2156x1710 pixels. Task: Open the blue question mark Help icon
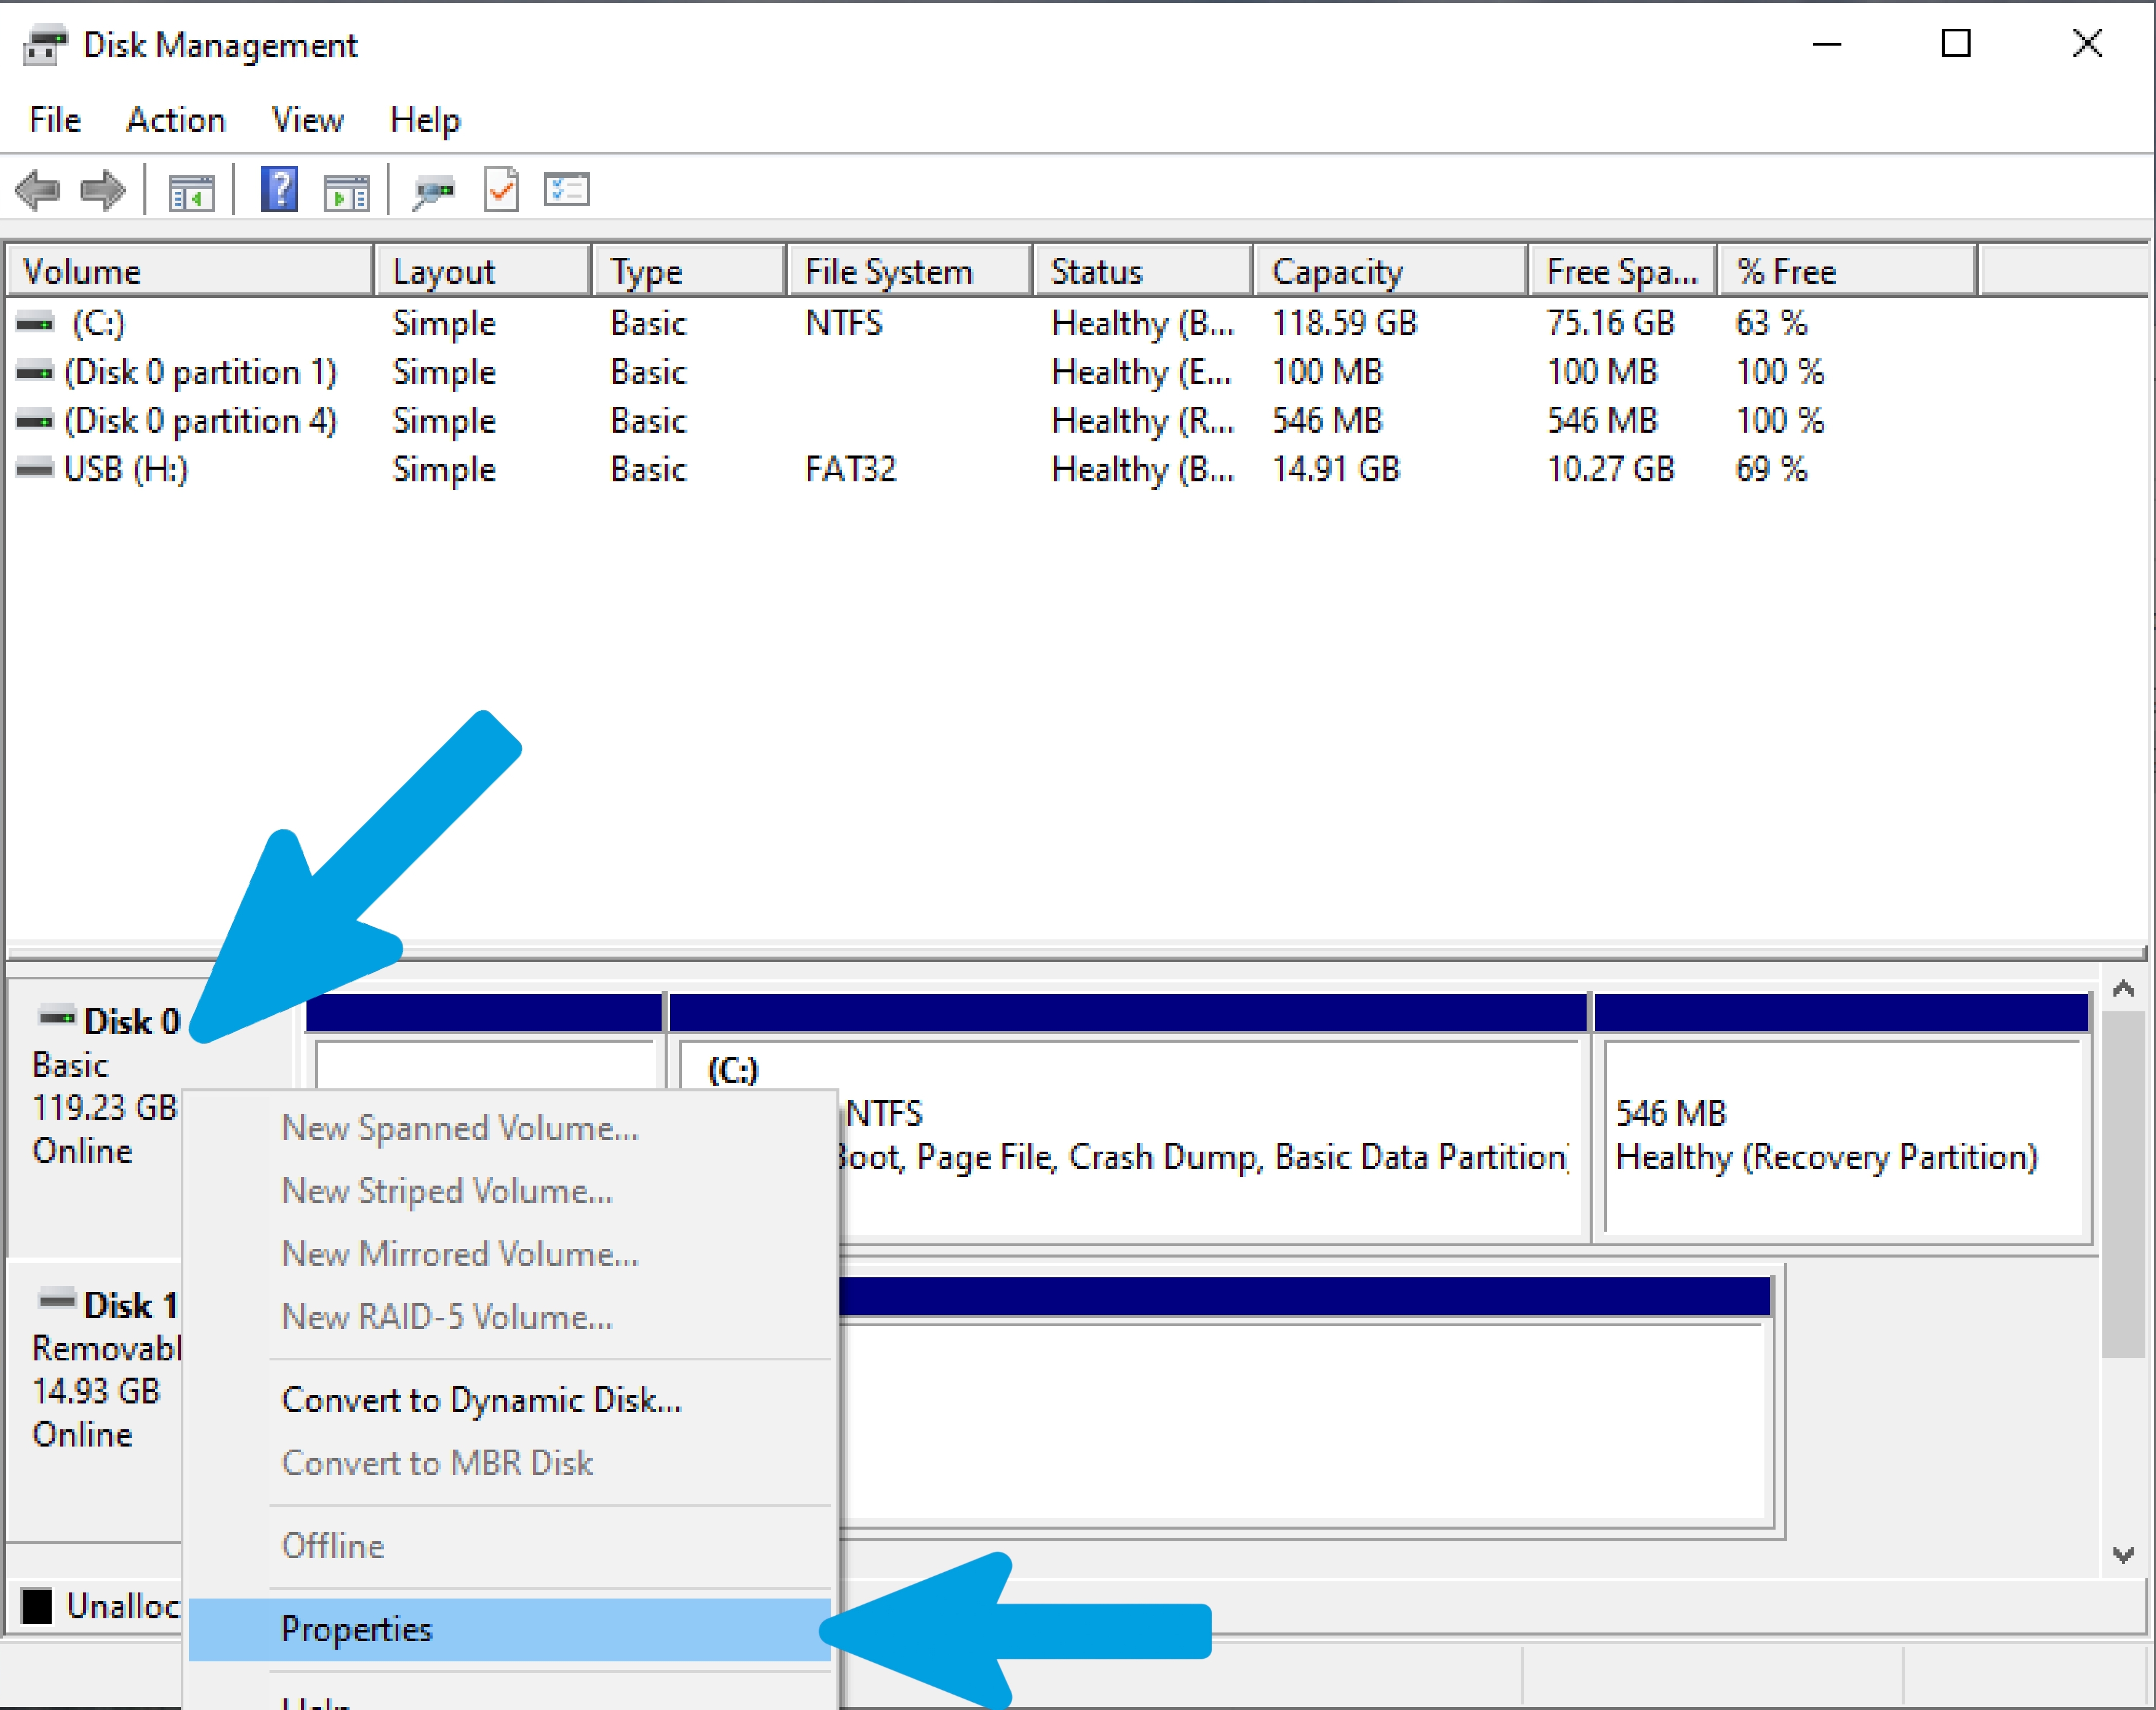tap(279, 189)
